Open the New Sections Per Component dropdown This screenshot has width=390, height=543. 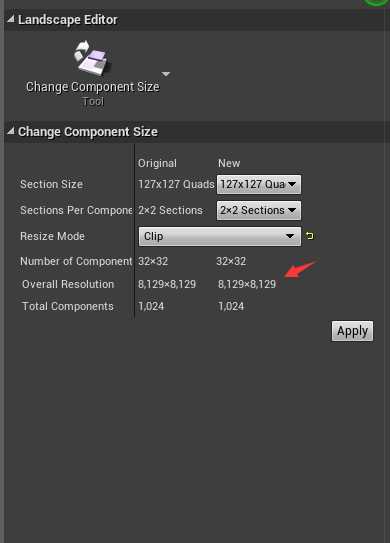click(259, 210)
